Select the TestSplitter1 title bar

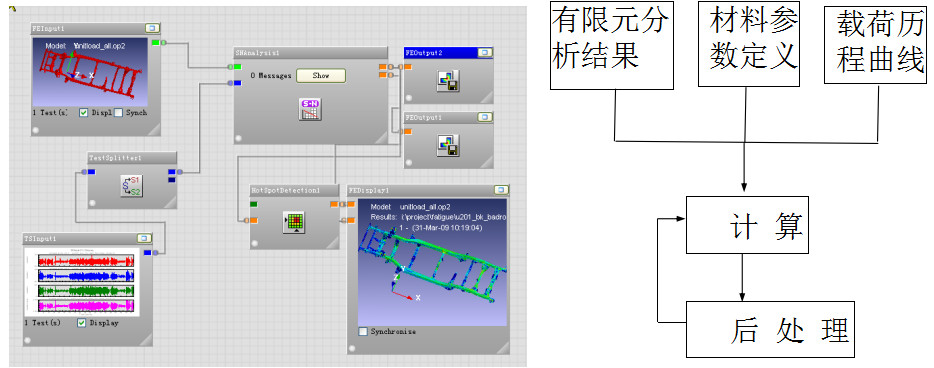pos(132,158)
